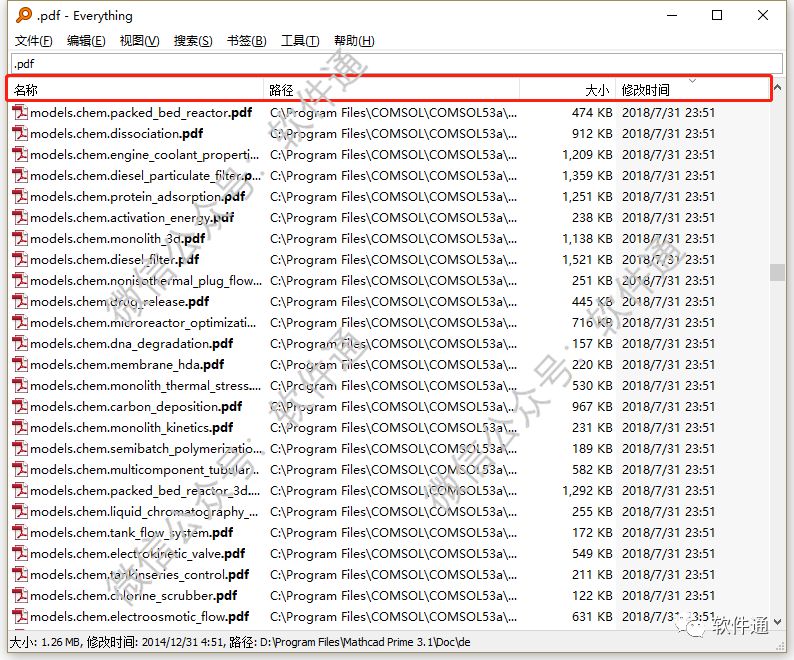Sort results by 路径 column header
This screenshot has height=660, width=794.
click(x=391, y=90)
